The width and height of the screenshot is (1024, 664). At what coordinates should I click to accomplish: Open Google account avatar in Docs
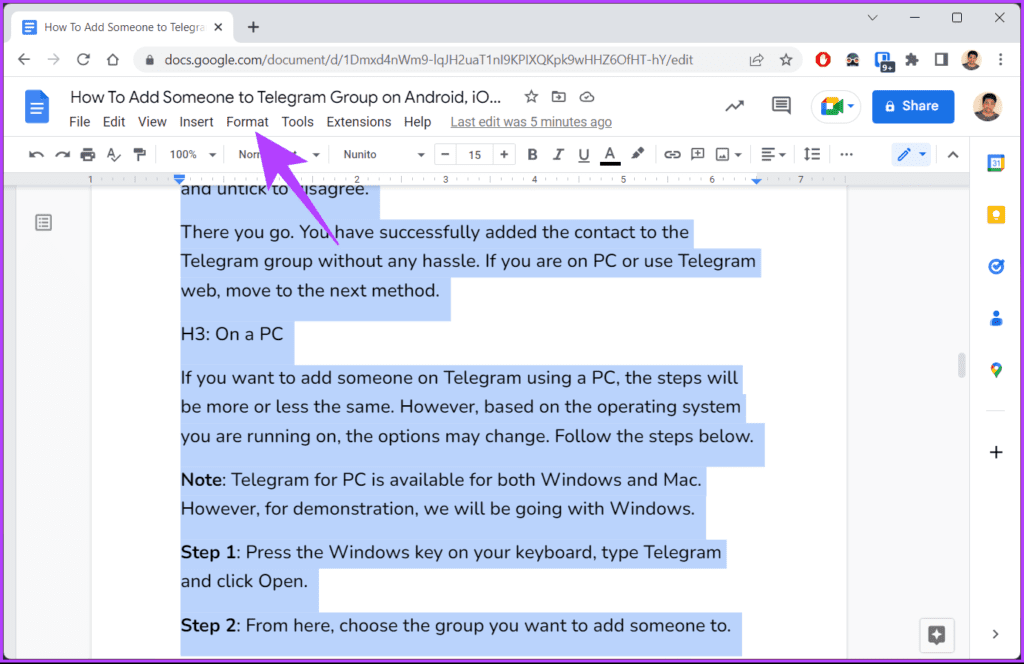coord(987,106)
